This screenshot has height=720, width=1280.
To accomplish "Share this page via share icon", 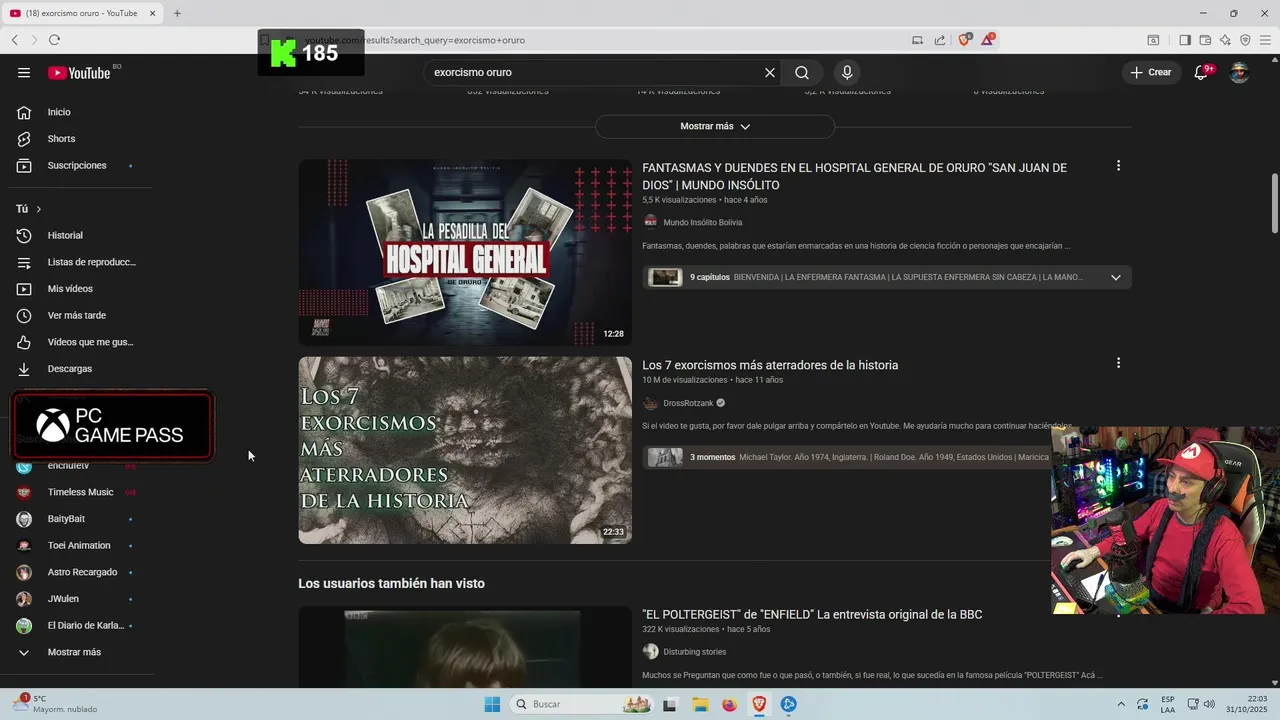I will [x=940, y=40].
